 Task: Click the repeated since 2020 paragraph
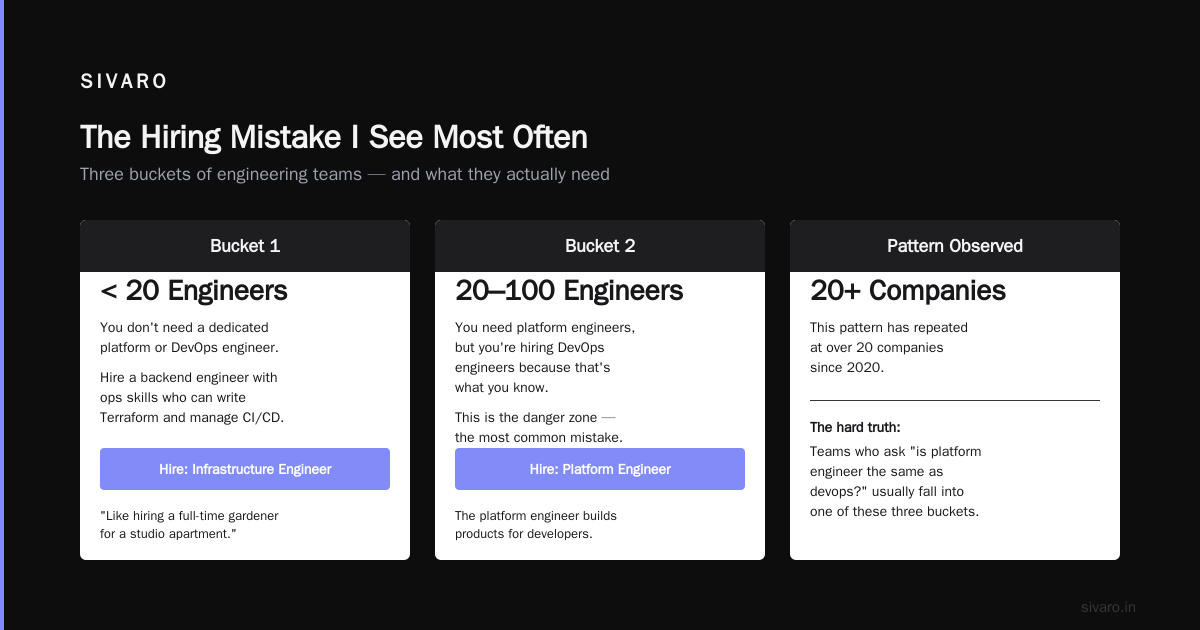(x=889, y=347)
